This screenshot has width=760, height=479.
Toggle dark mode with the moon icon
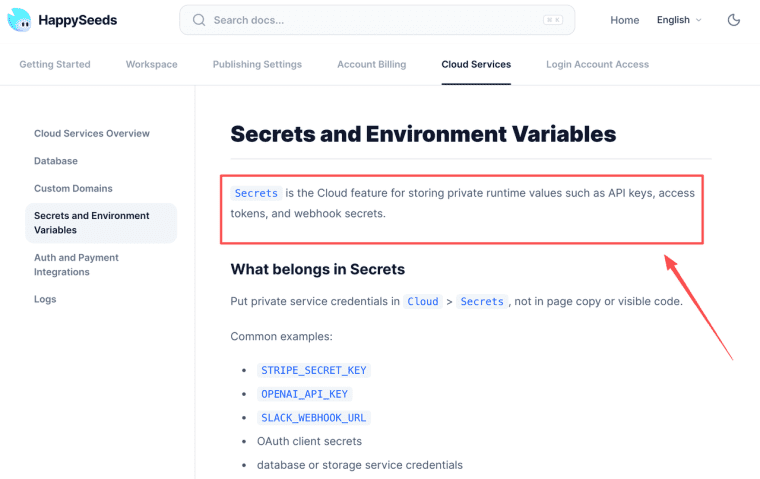pos(734,20)
